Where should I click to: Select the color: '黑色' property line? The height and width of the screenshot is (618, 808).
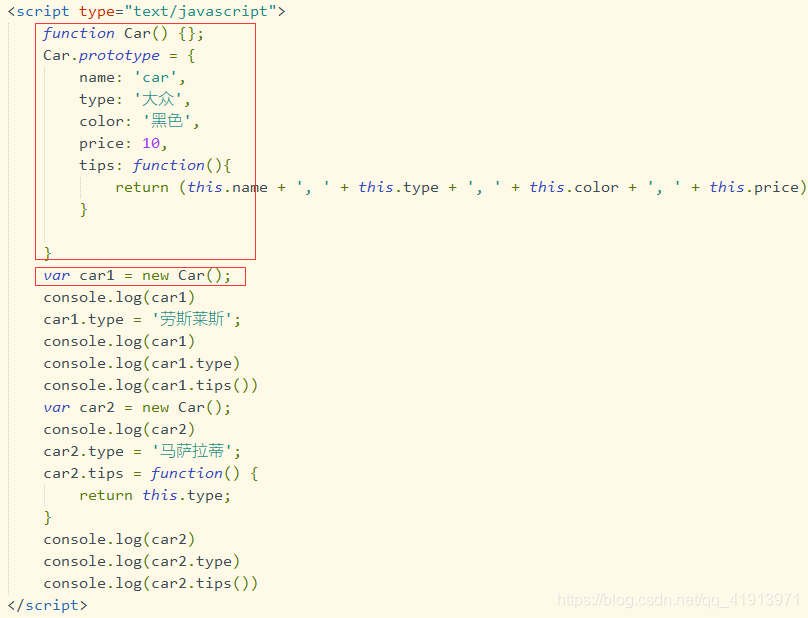[x=139, y=121]
